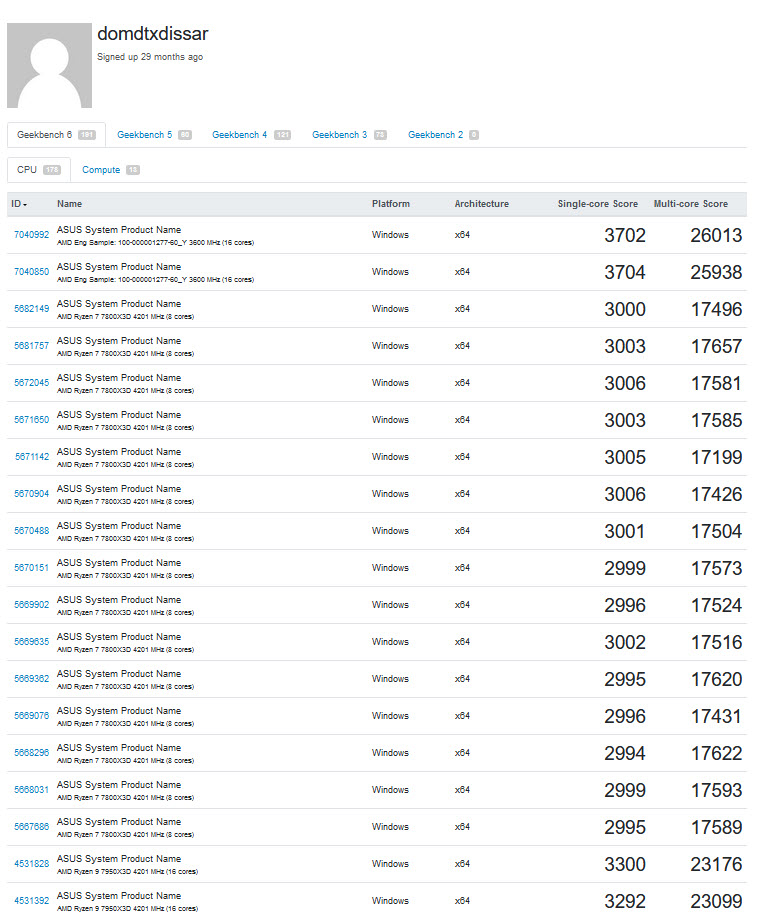Open result ID 5672045
The width and height of the screenshot is (761, 917).
coord(32,383)
